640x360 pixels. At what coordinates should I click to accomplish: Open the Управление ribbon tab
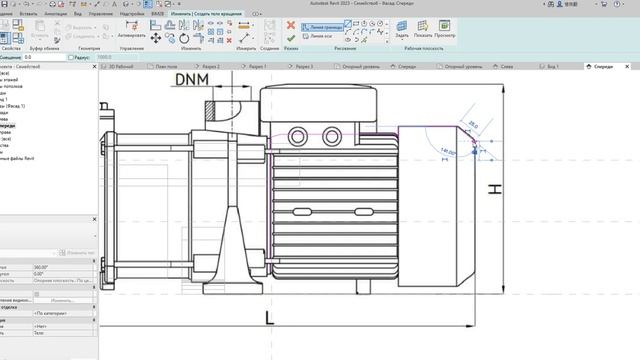(100, 14)
